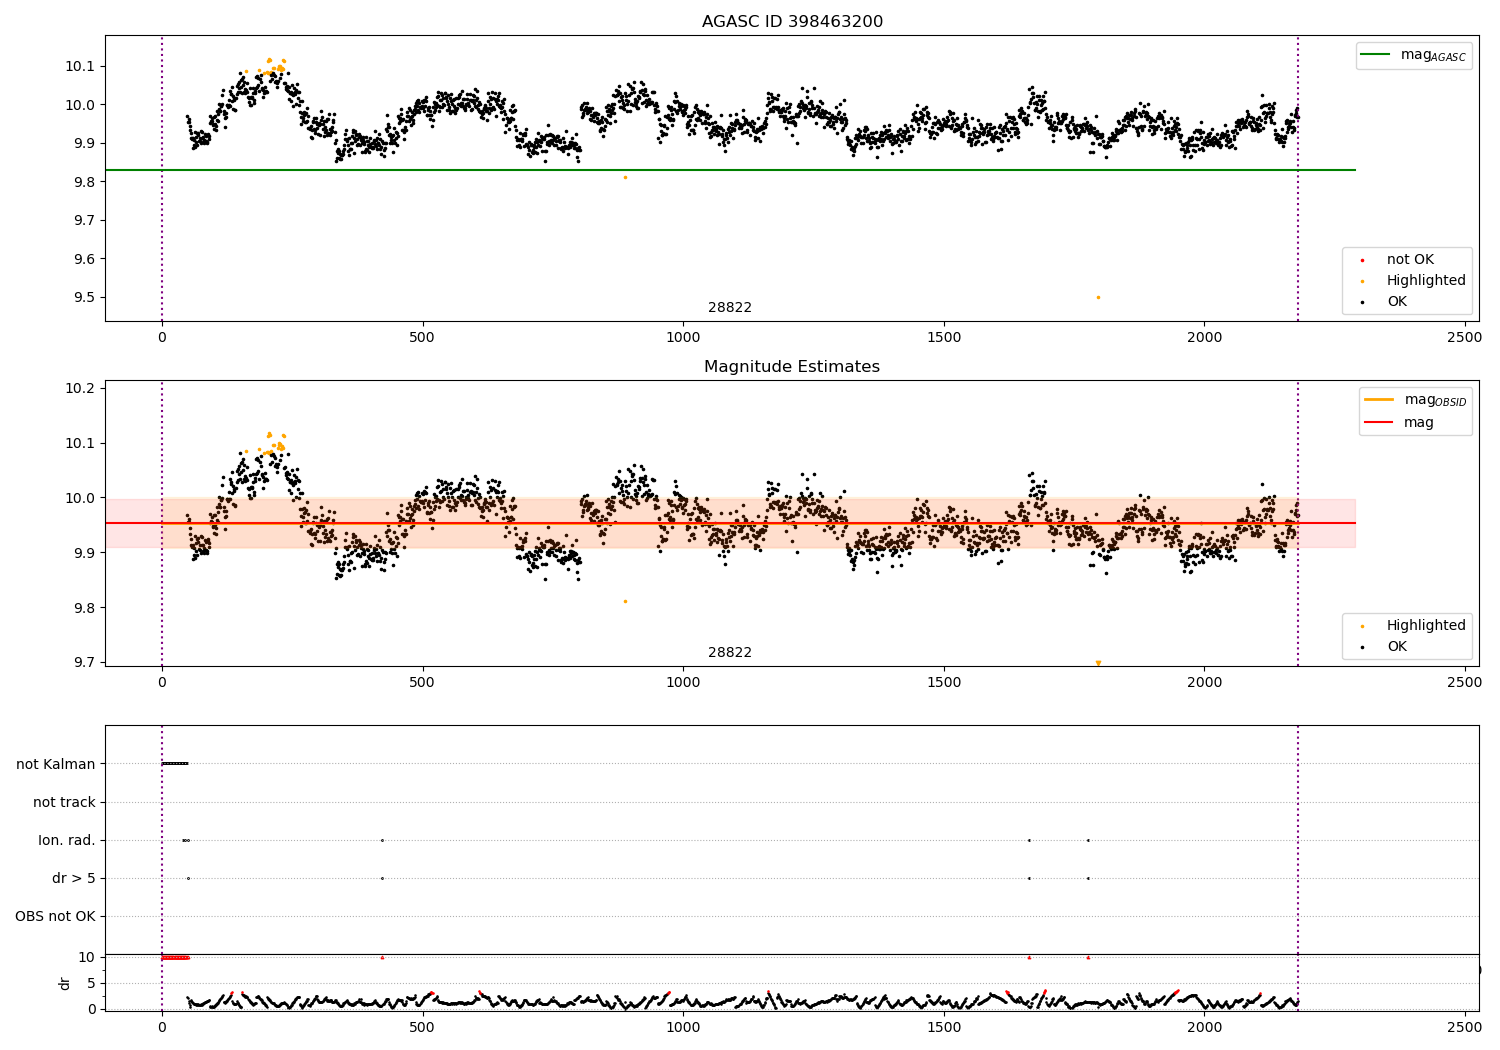Click the '28822' annotation in top plot
Viewport: 1500px width, 1050px height.
point(730,308)
